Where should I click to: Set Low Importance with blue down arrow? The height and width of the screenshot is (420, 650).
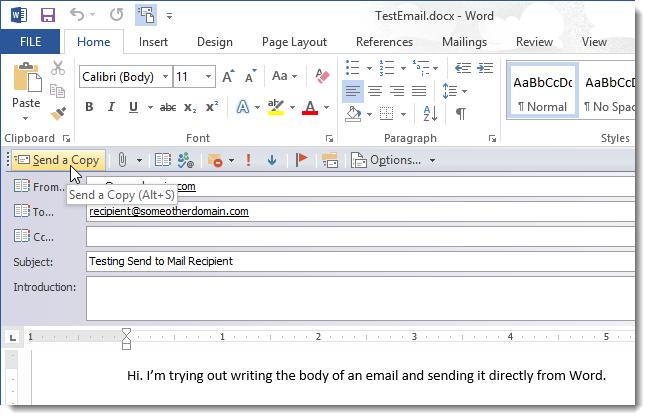[272, 160]
